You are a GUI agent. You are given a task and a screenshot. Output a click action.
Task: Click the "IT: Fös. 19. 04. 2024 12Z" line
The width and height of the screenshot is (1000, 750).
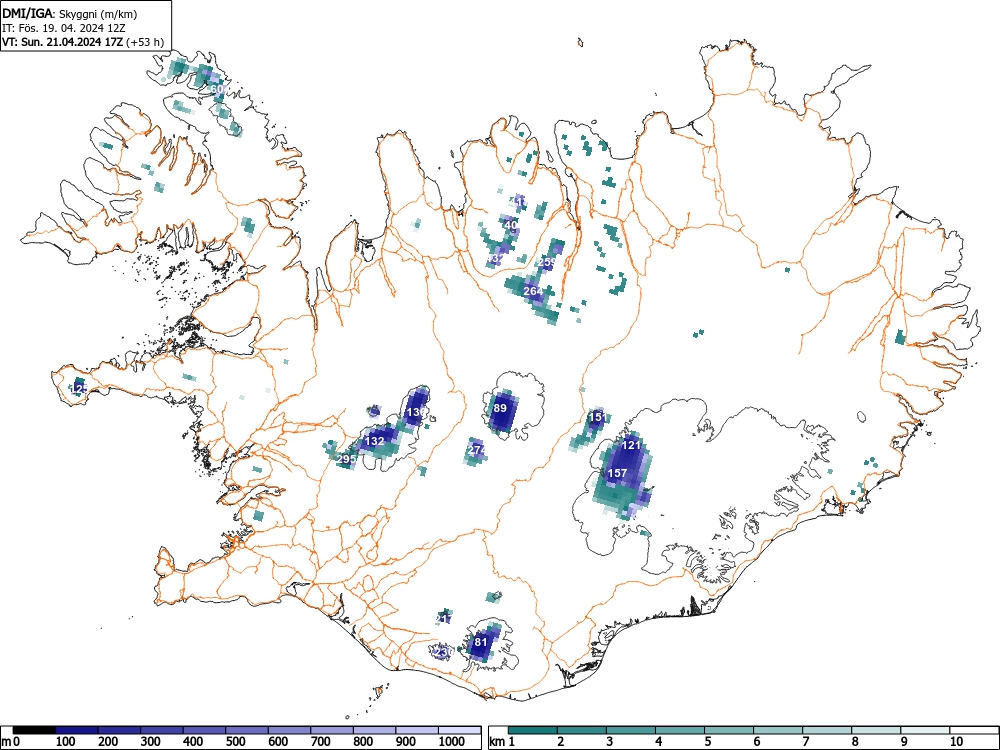[63, 28]
